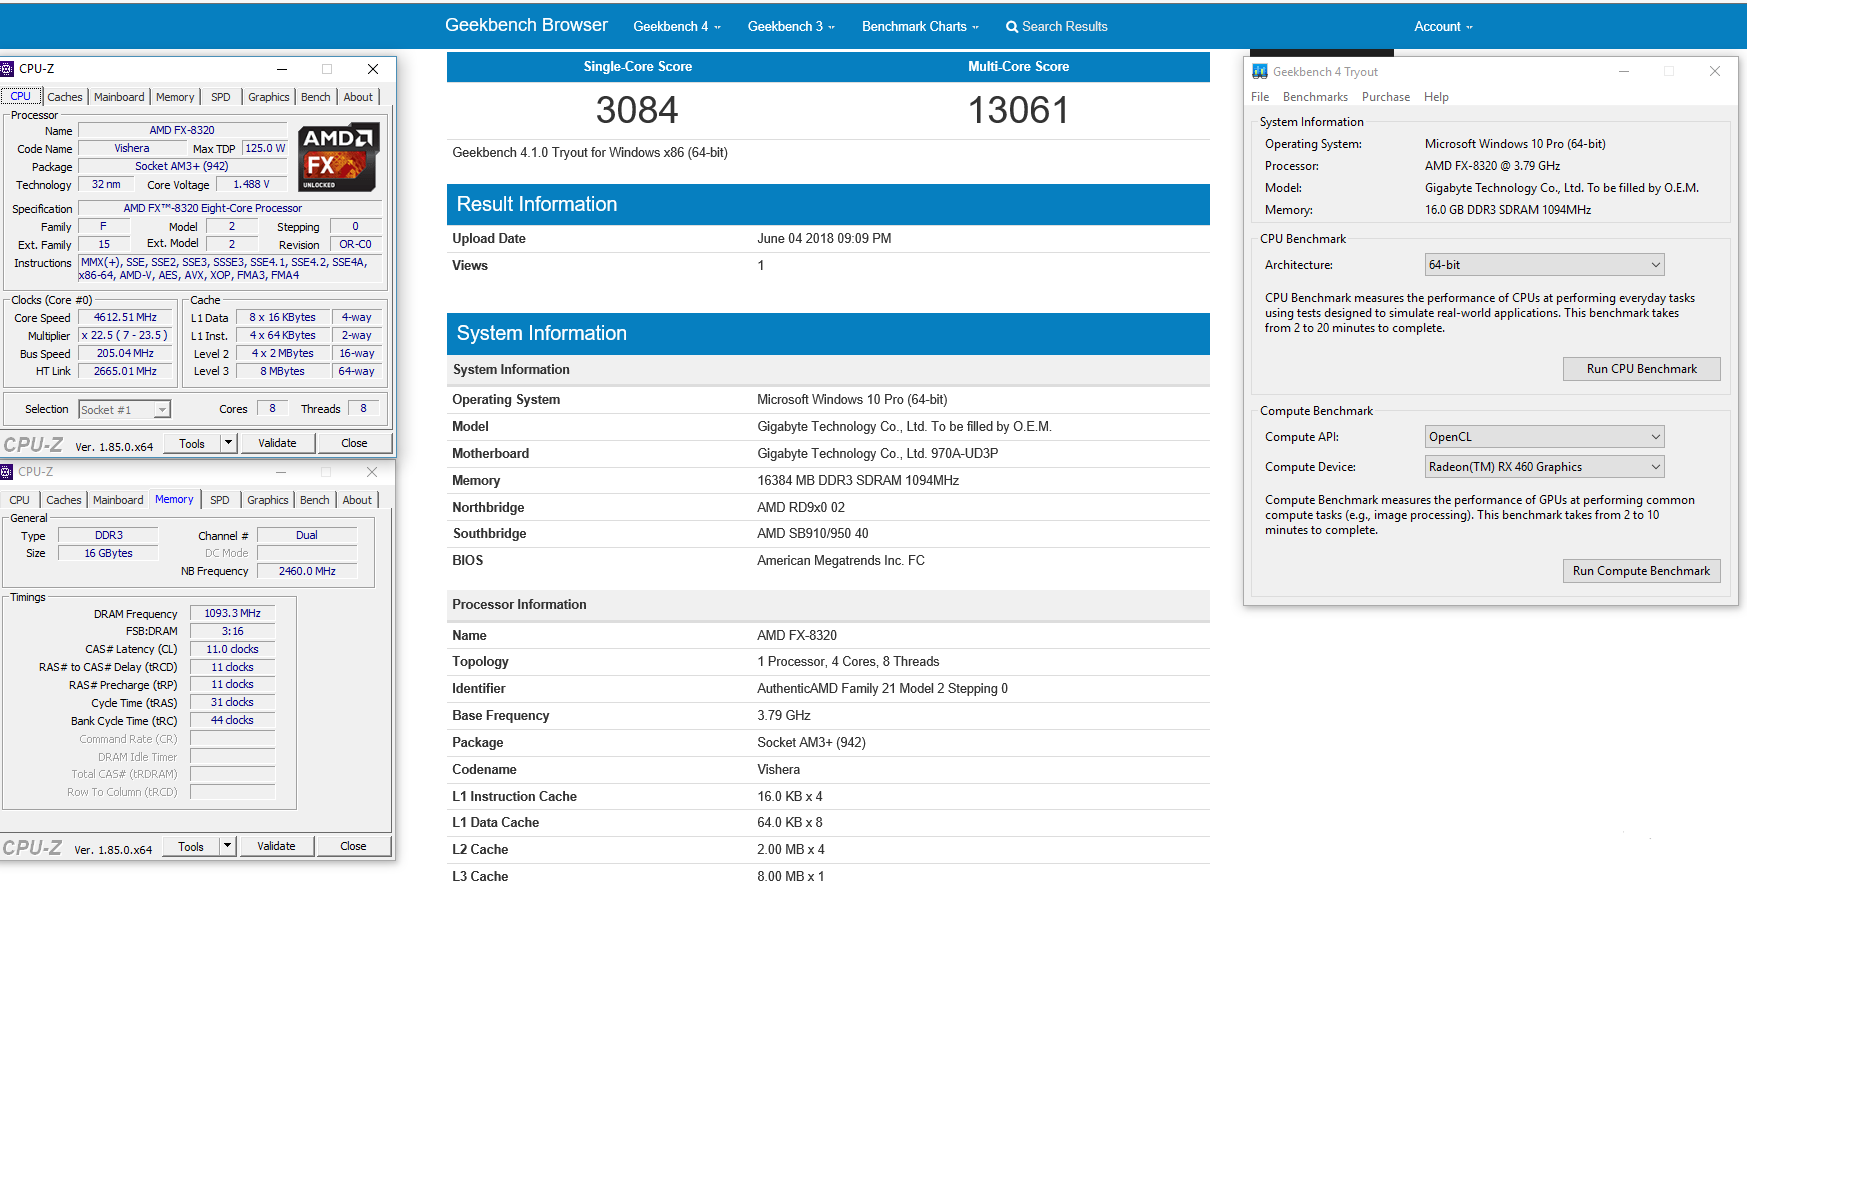Open the Compute Device Radeon RX 460 dropdown
This screenshot has height=1201, width=1869.
tap(1544, 467)
